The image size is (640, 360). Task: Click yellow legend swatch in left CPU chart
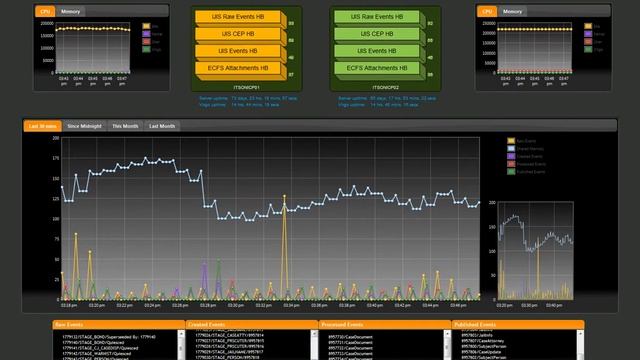click(x=147, y=26)
